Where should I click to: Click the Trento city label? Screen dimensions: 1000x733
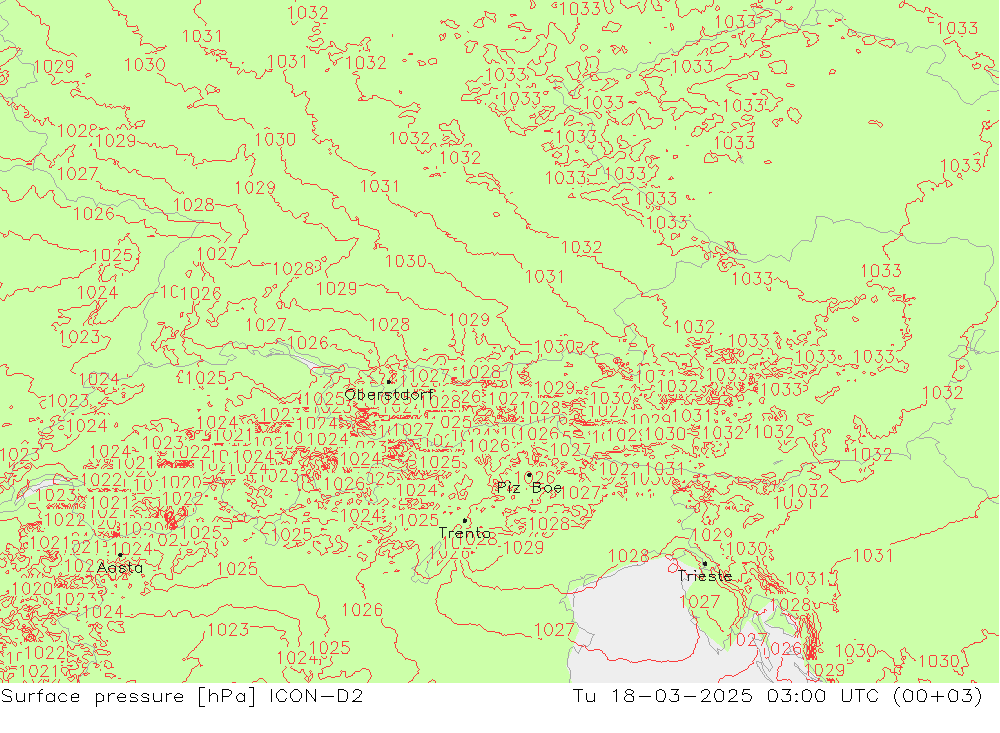465,533
